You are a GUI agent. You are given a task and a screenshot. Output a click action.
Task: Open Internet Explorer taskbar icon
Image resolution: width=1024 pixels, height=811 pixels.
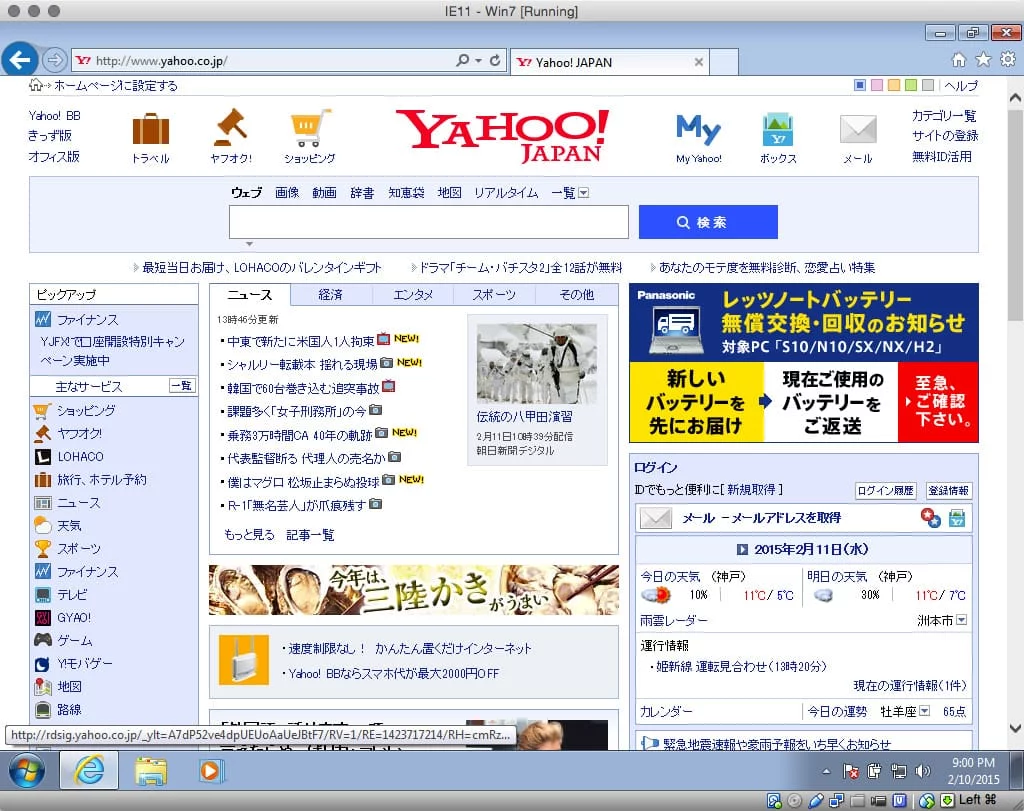click(89, 771)
